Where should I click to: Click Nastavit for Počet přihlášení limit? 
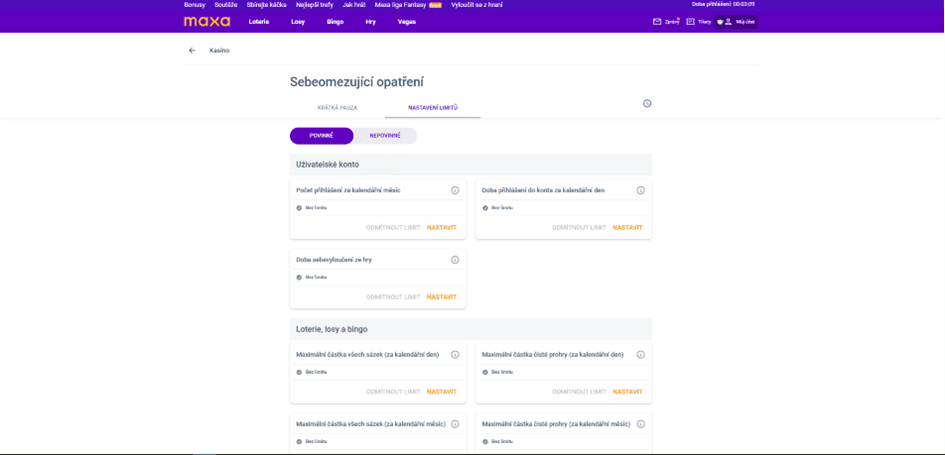point(442,228)
